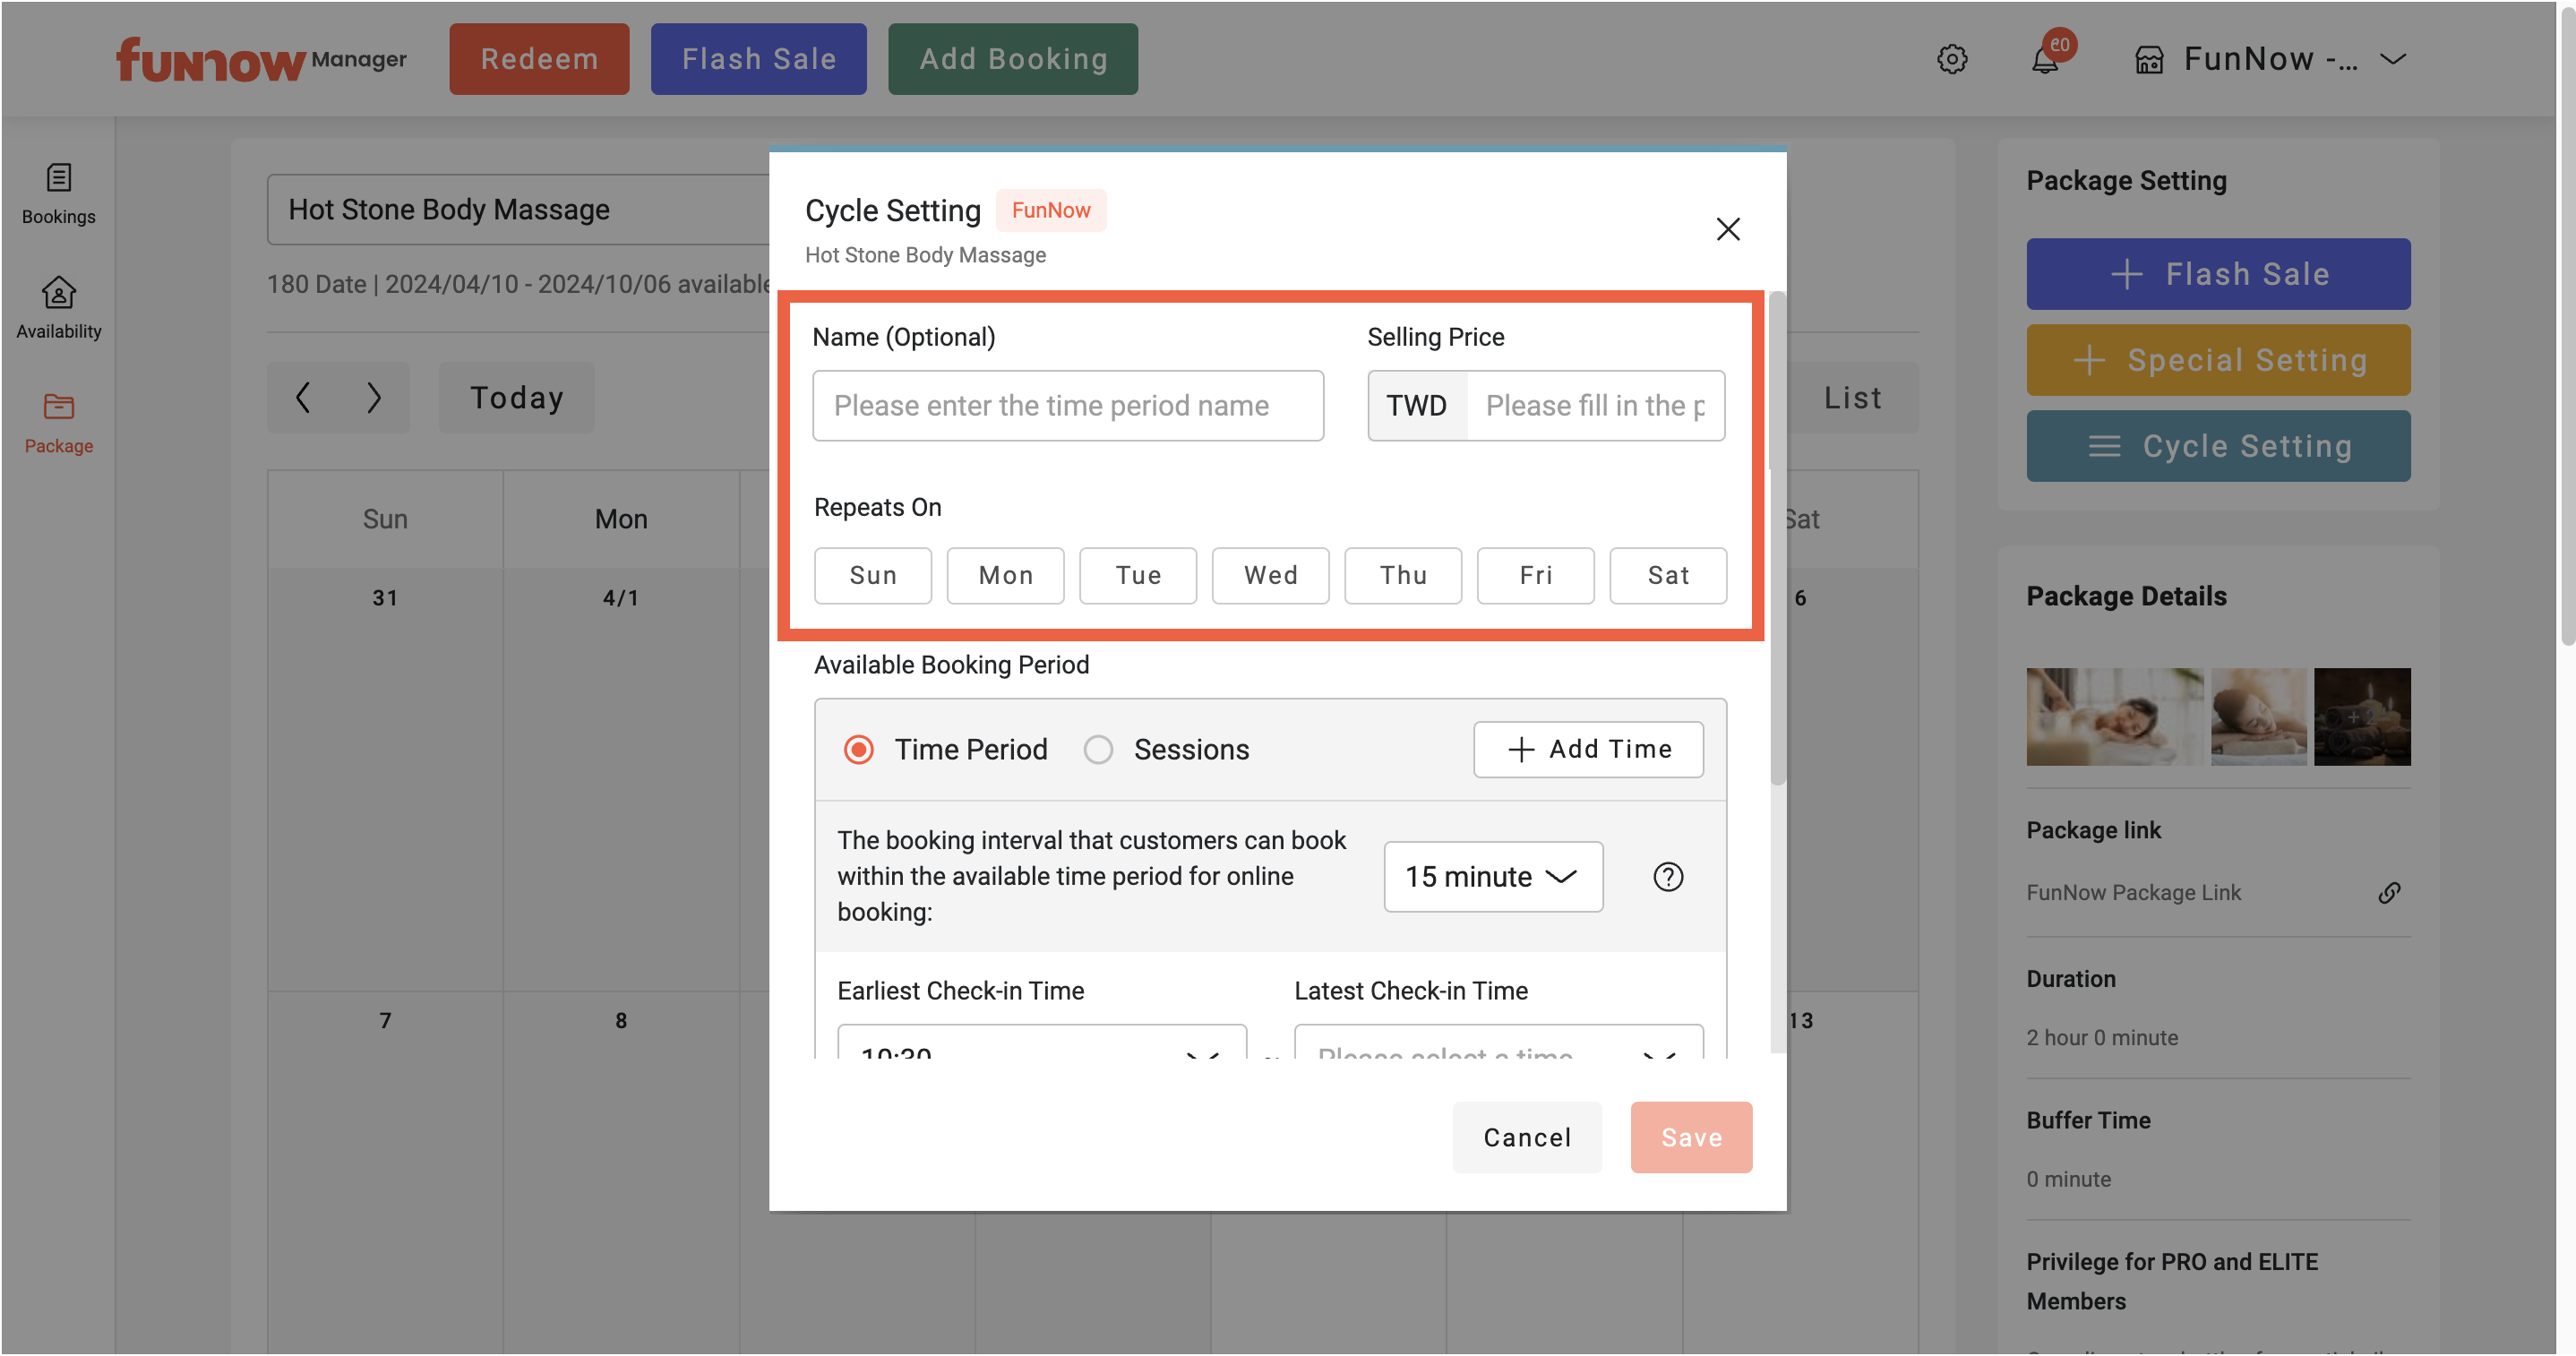The height and width of the screenshot is (1356, 2576).
Task: Click the FunNow Manager logo
Action: click(x=262, y=60)
